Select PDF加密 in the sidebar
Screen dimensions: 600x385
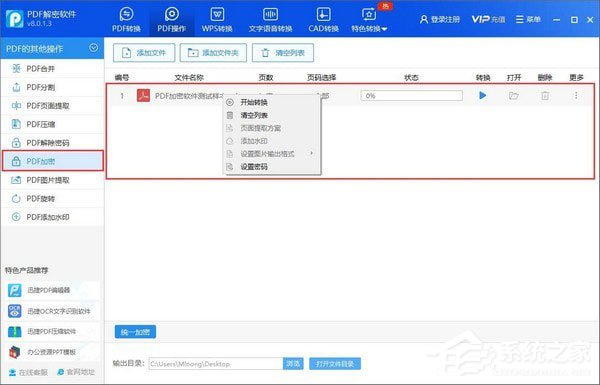point(52,161)
